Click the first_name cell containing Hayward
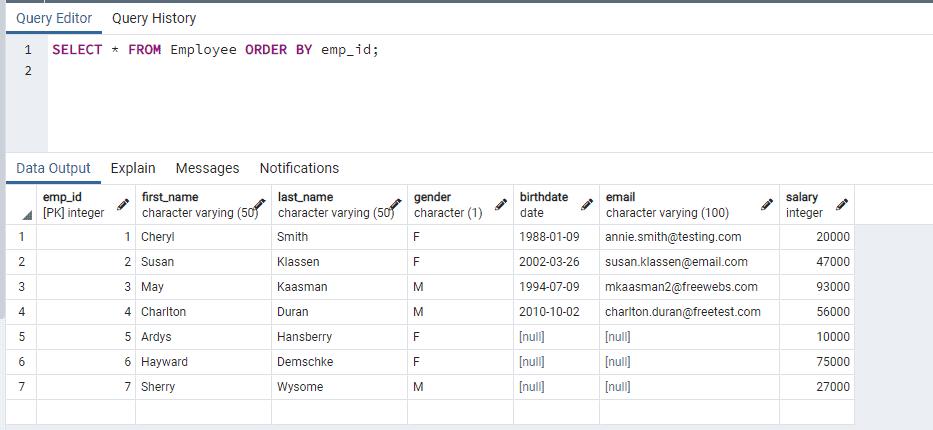933x430 pixels. (164, 362)
